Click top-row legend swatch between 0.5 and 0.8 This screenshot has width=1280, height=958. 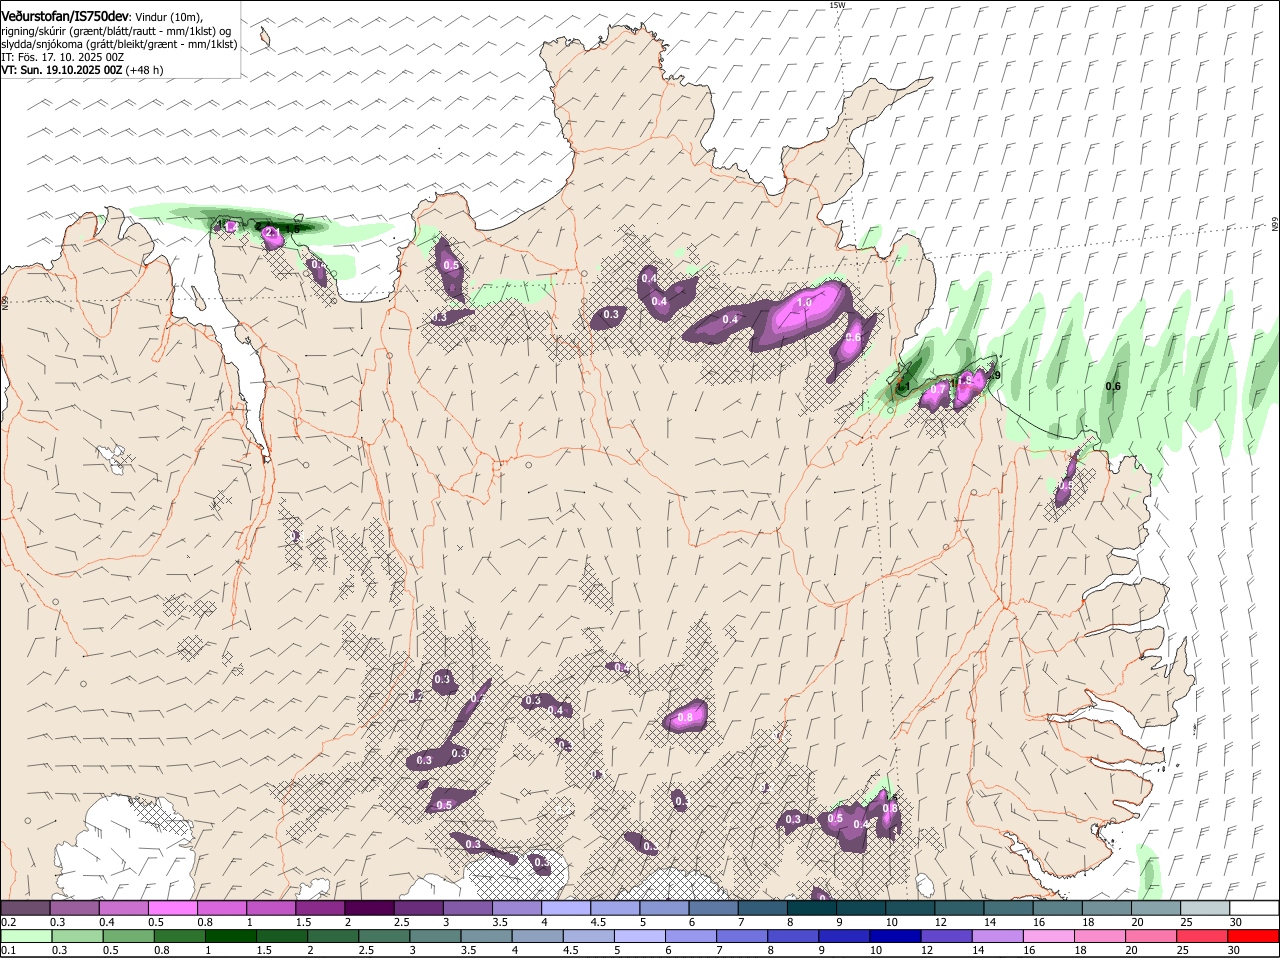[x=172, y=907]
